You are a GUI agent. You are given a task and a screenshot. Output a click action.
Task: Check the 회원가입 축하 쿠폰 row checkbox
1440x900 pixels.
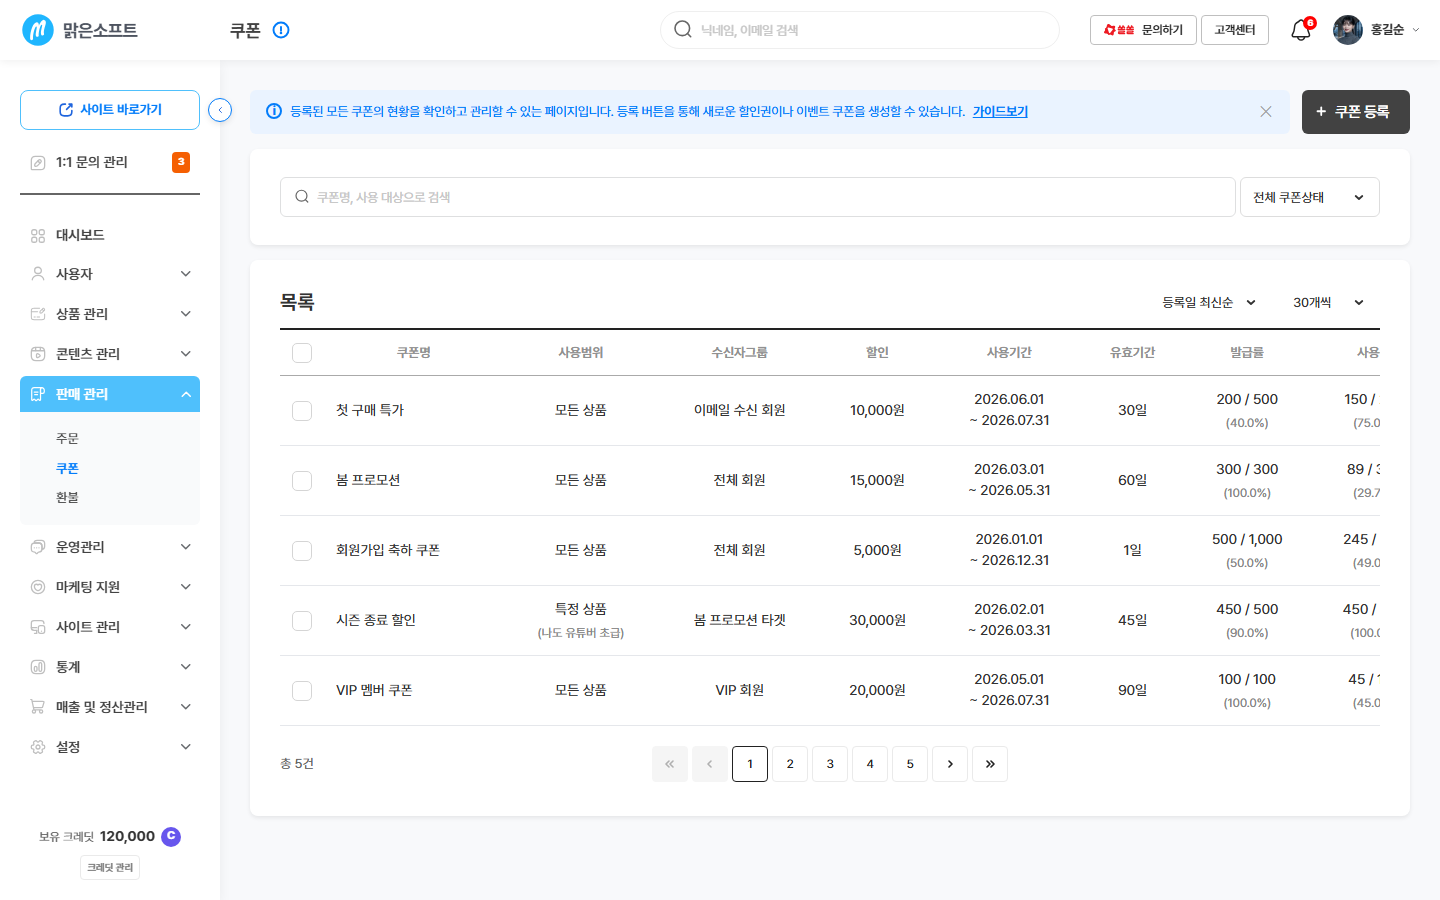point(302,551)
